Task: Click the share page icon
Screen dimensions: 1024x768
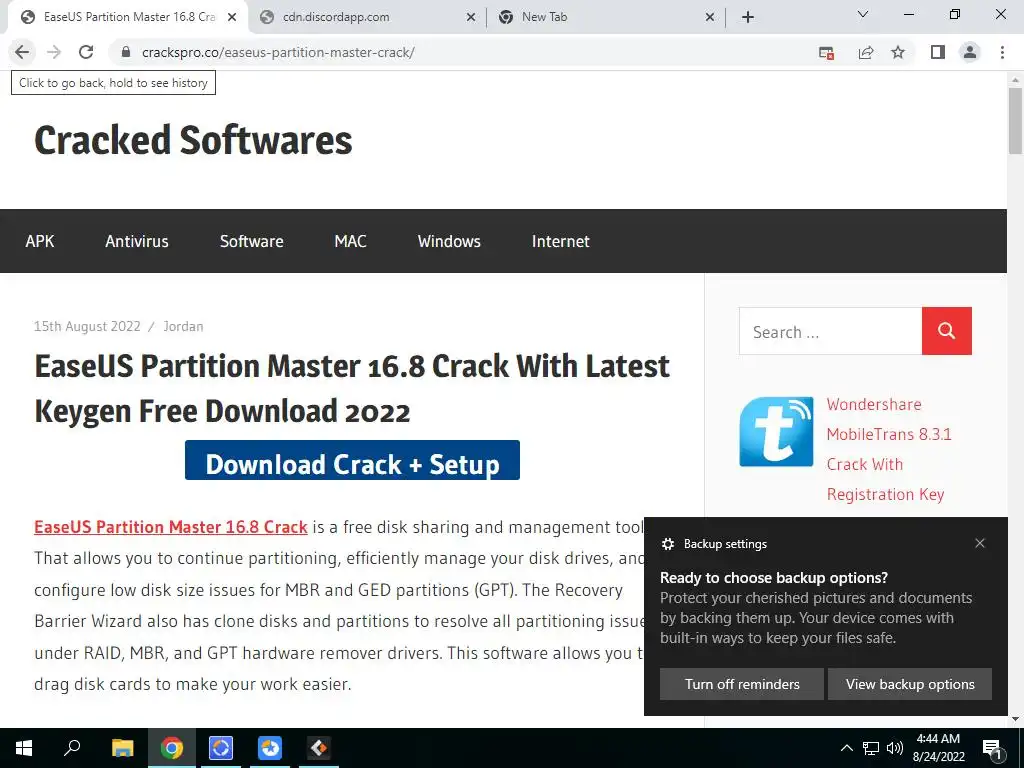Action: click(x=866, y=53)
